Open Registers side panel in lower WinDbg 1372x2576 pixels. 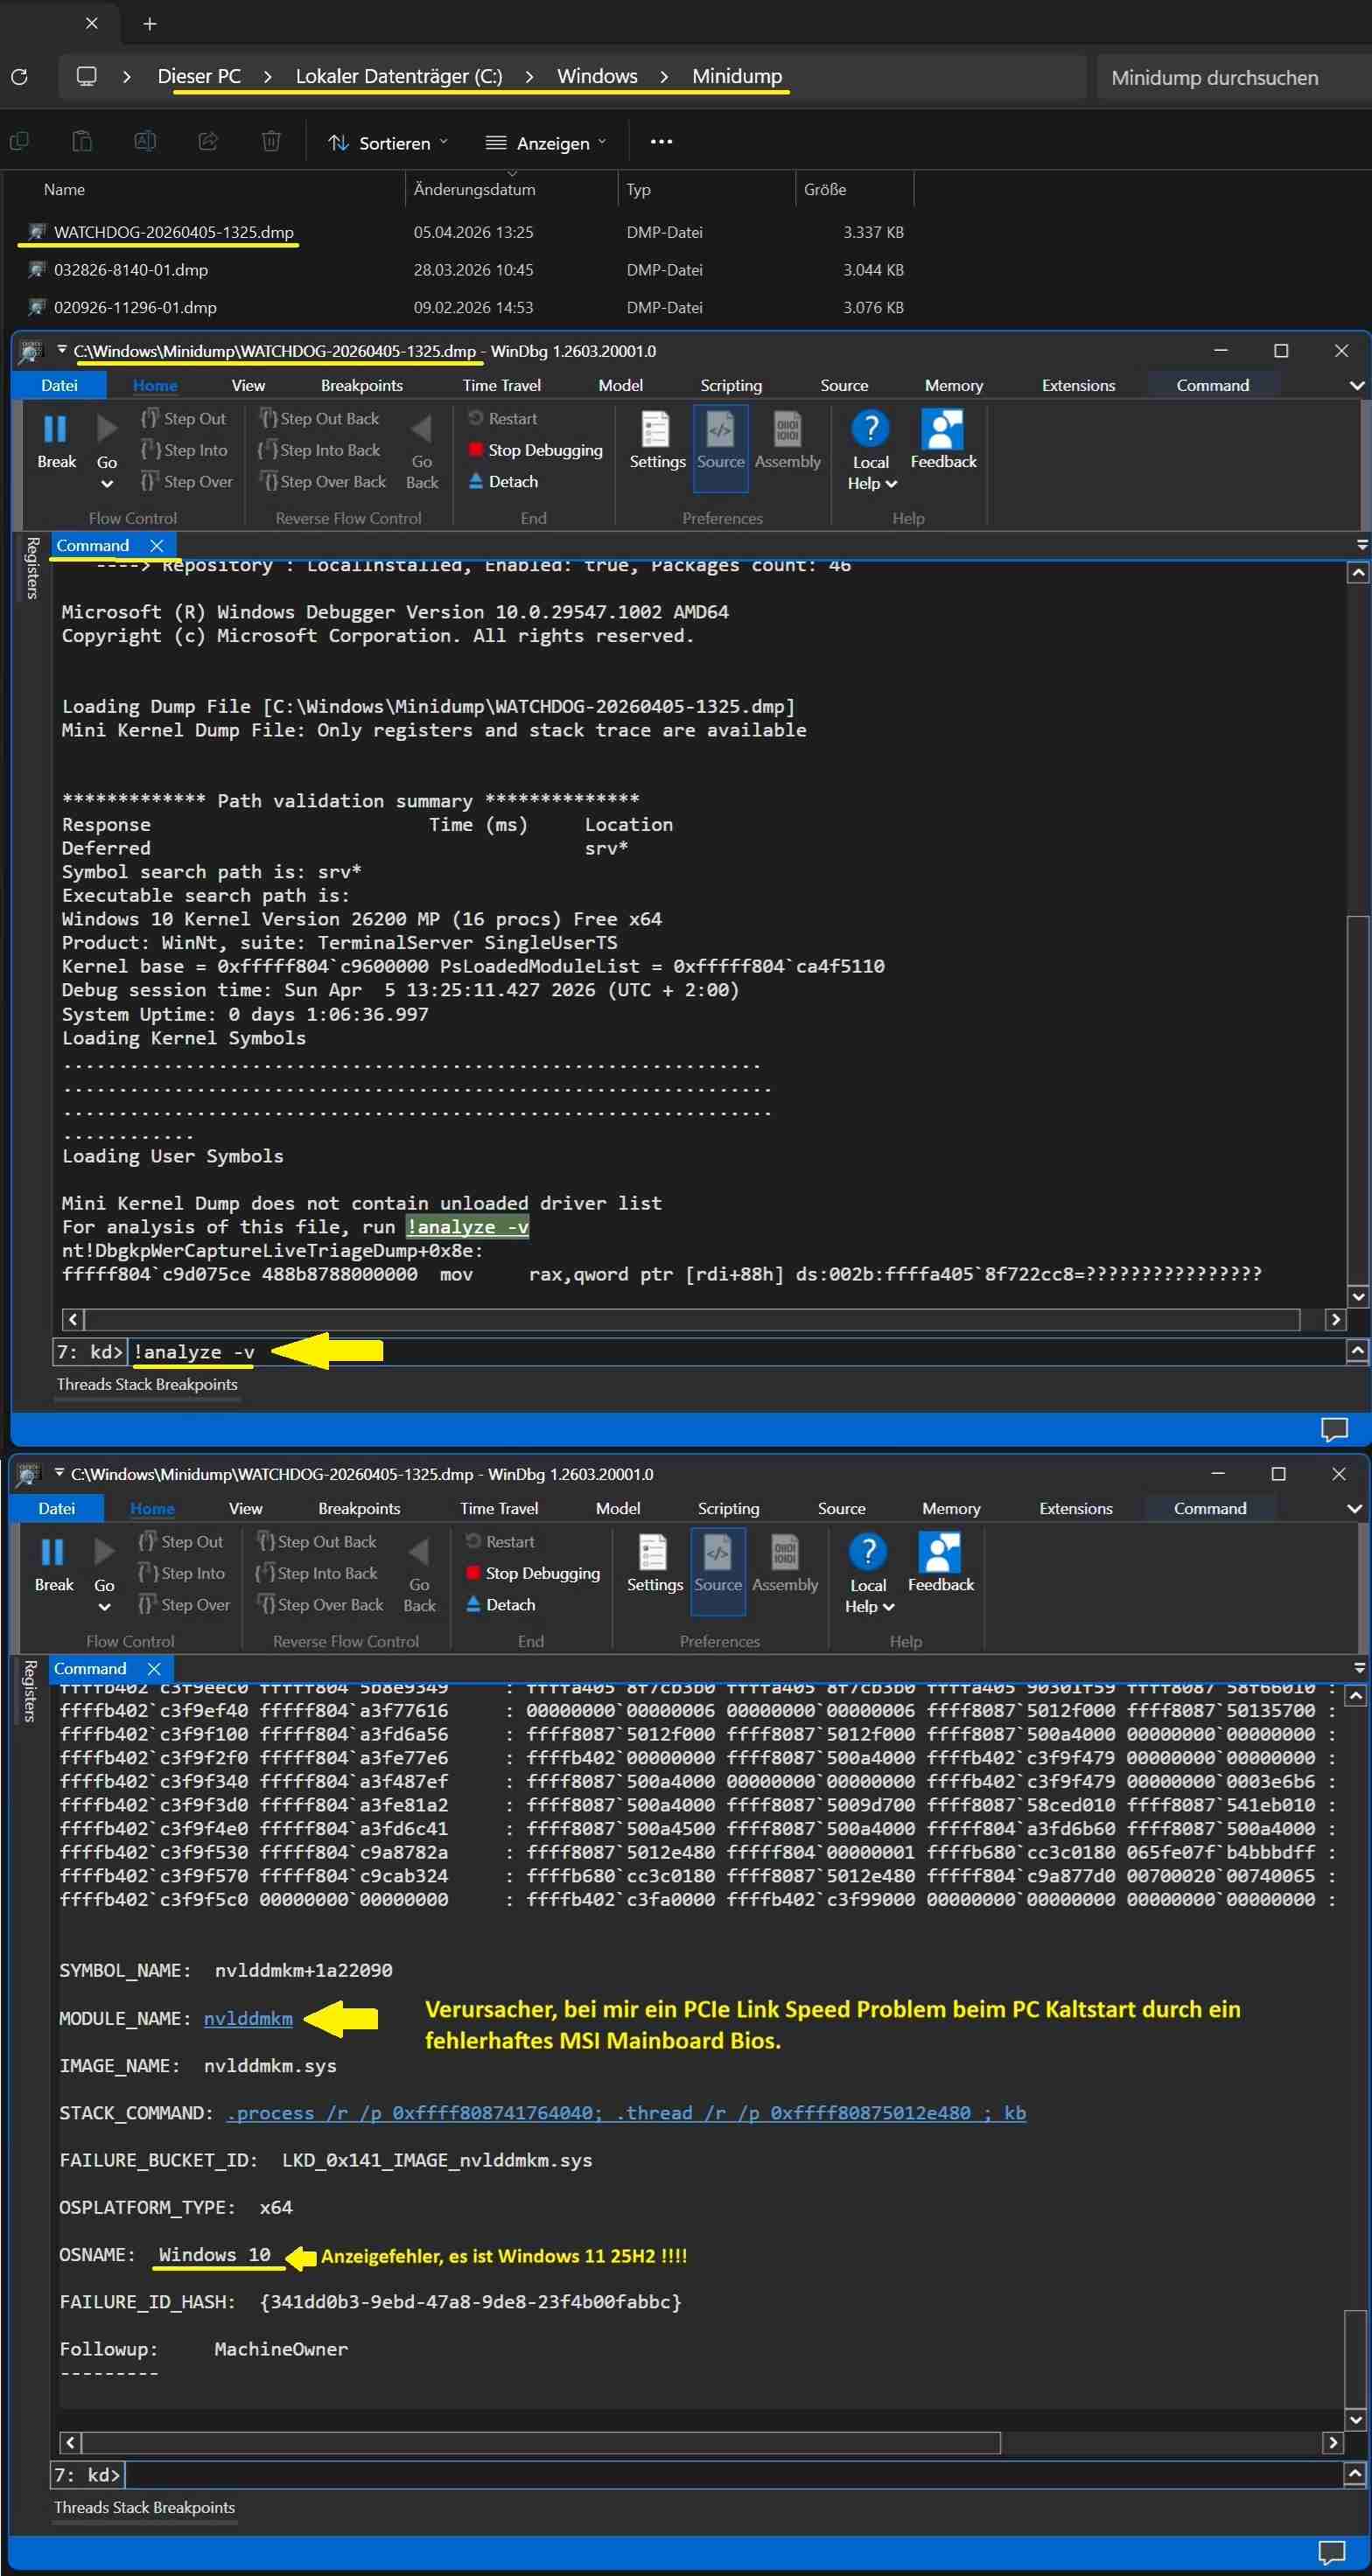(30, 1690)
